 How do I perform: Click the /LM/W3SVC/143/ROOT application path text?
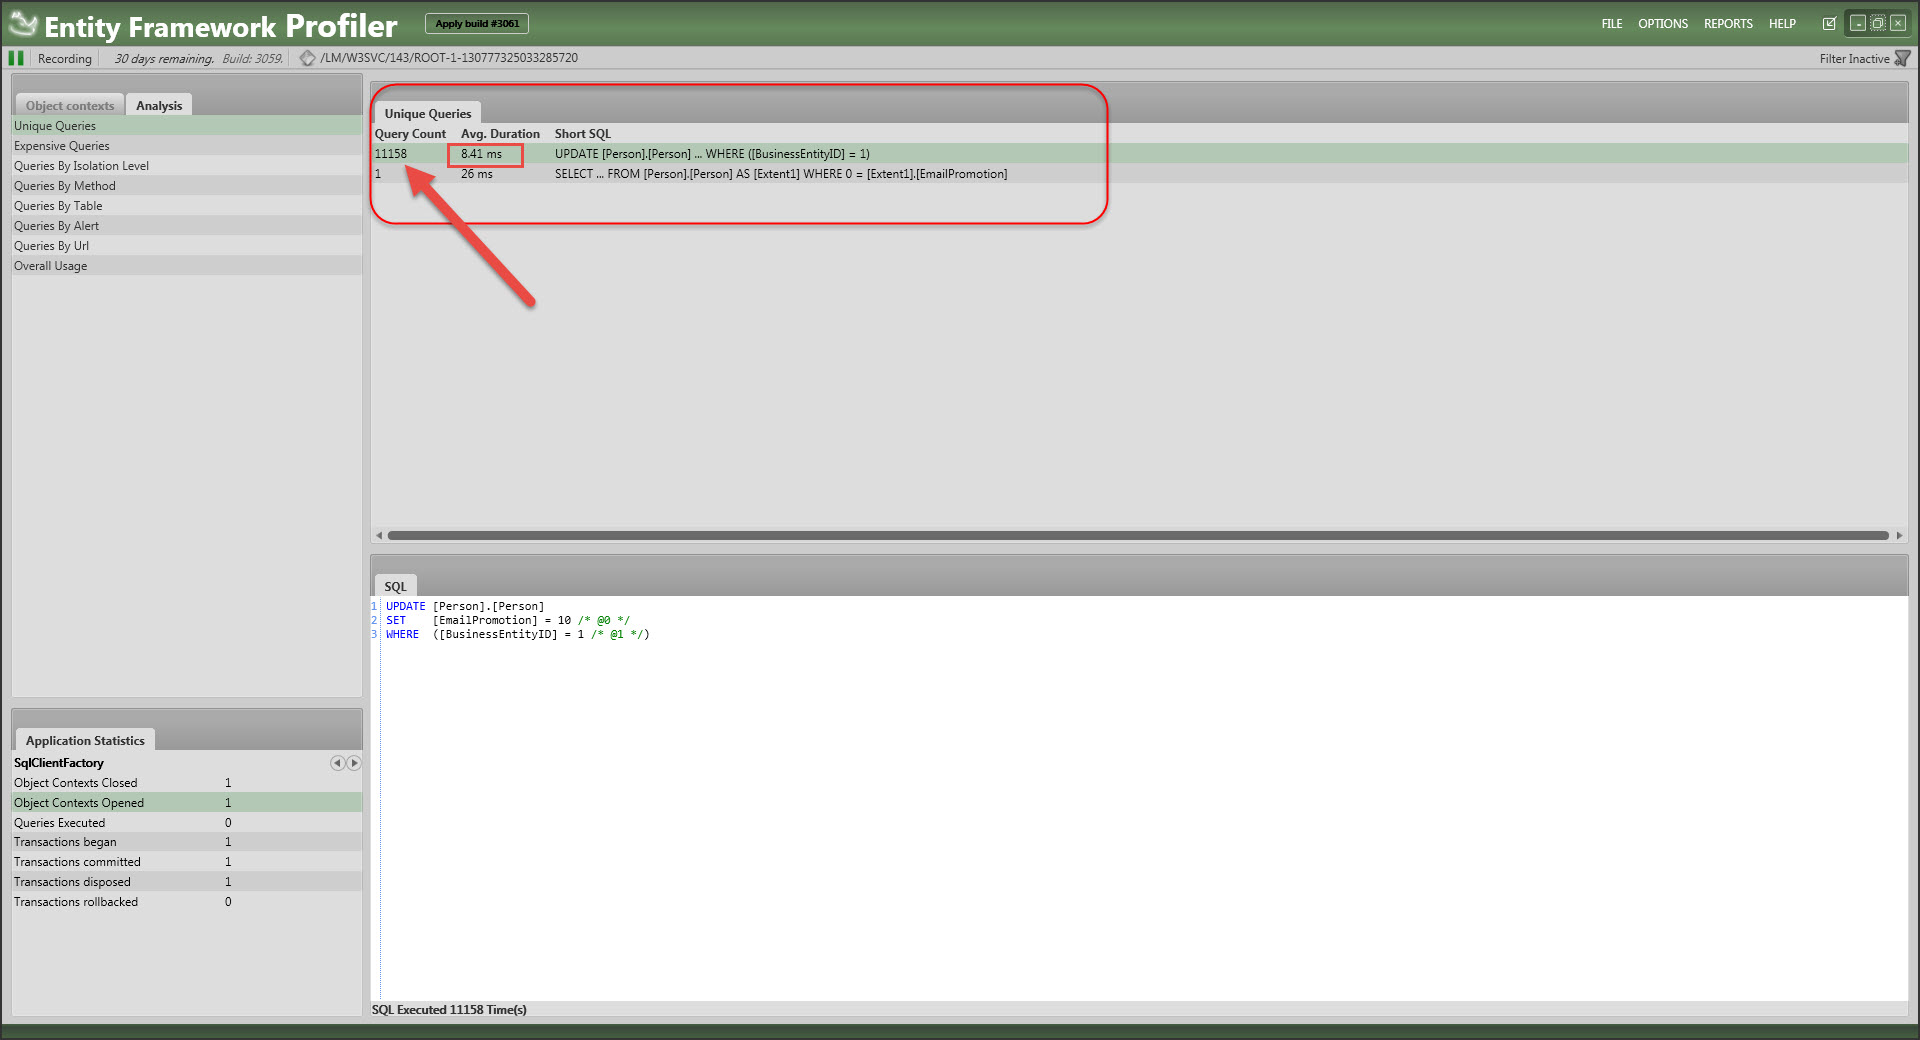(449, 58)
